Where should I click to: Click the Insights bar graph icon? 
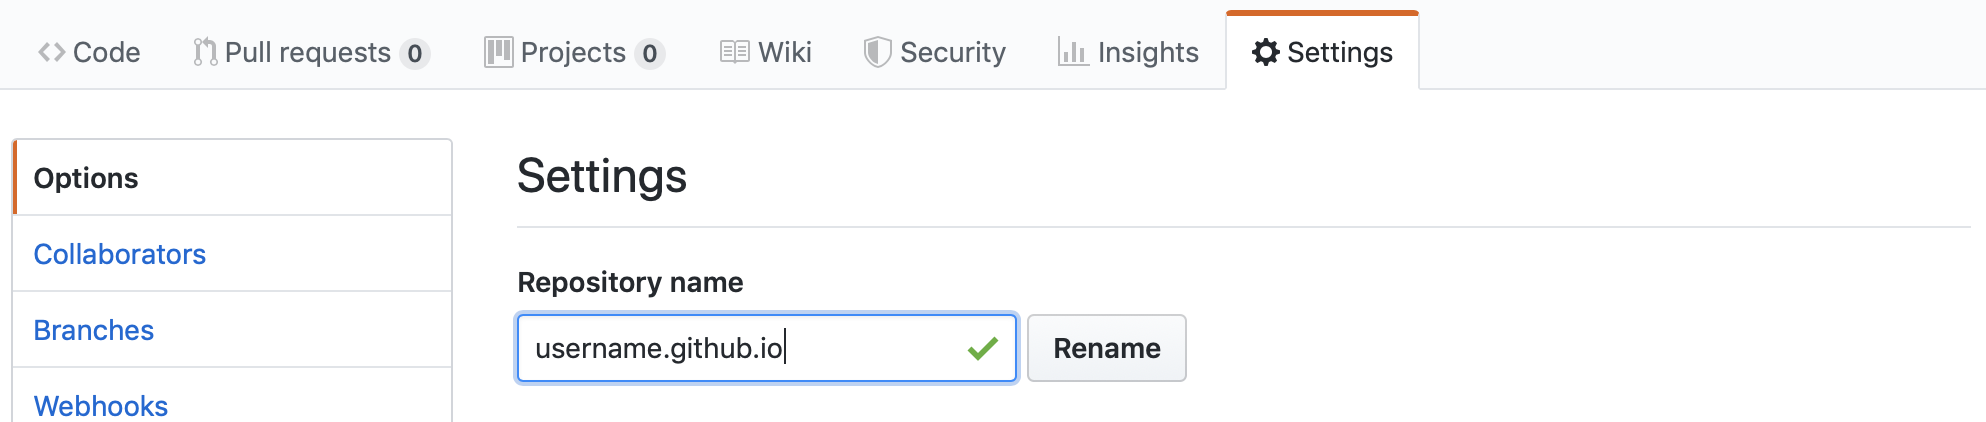1073,52
